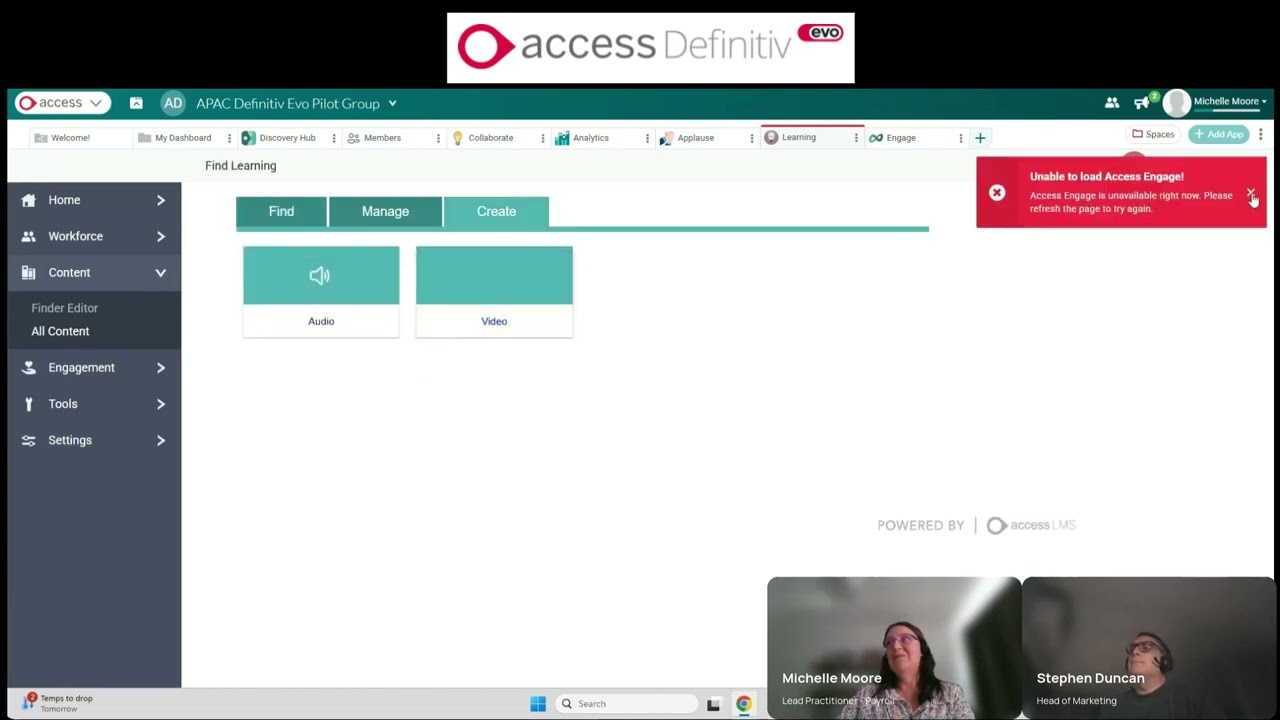Image resolution: width=1280 pixels, height=720 pixels.
Task: Click the Video content tile
Action: pyautogui.click(x=494, y=275)
